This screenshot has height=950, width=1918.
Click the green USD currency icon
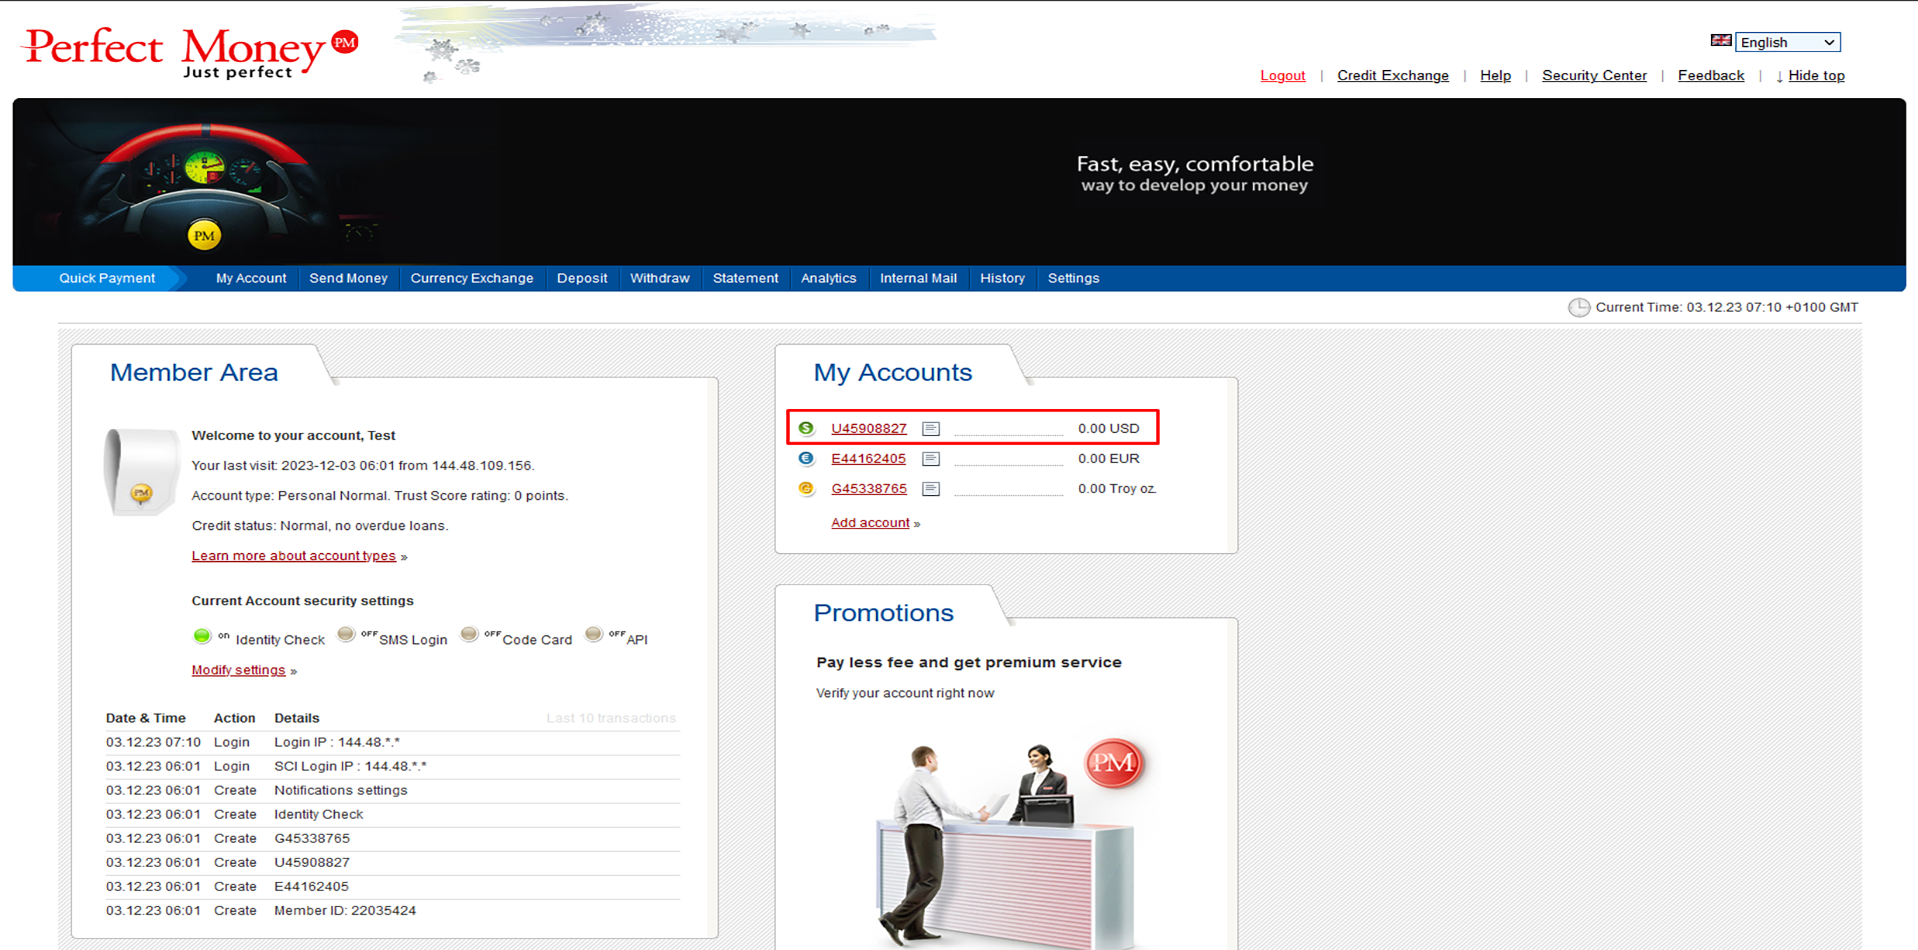(x=806, y=428)
